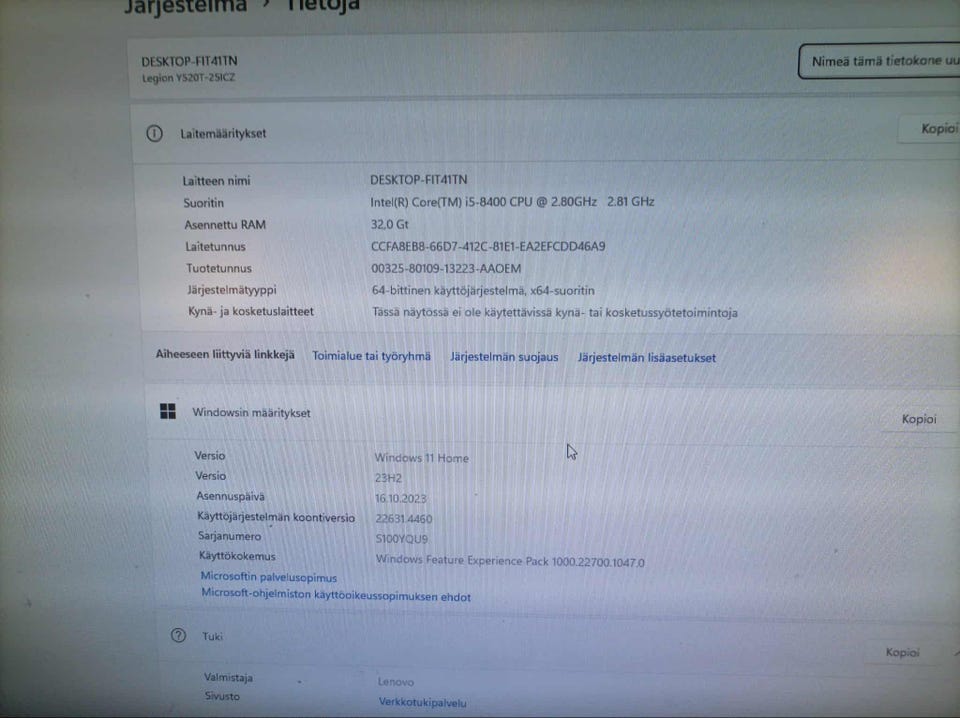Image resolution: width=960 pixels, height=718 pixels.
Task: Copy Windows specifications with Kopioi button
Action: coord(919,419)
